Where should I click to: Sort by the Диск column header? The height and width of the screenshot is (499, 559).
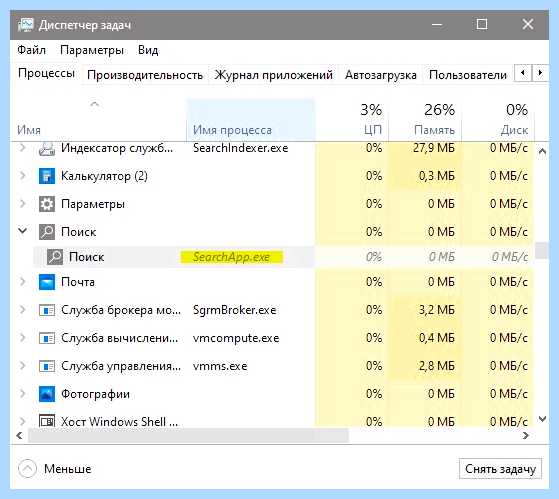tap(498, 120)
